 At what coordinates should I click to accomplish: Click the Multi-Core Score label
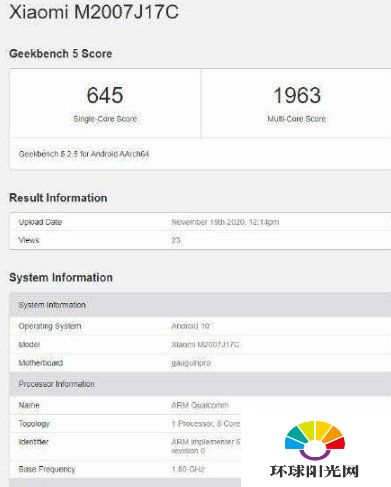[x=297, y=119]
